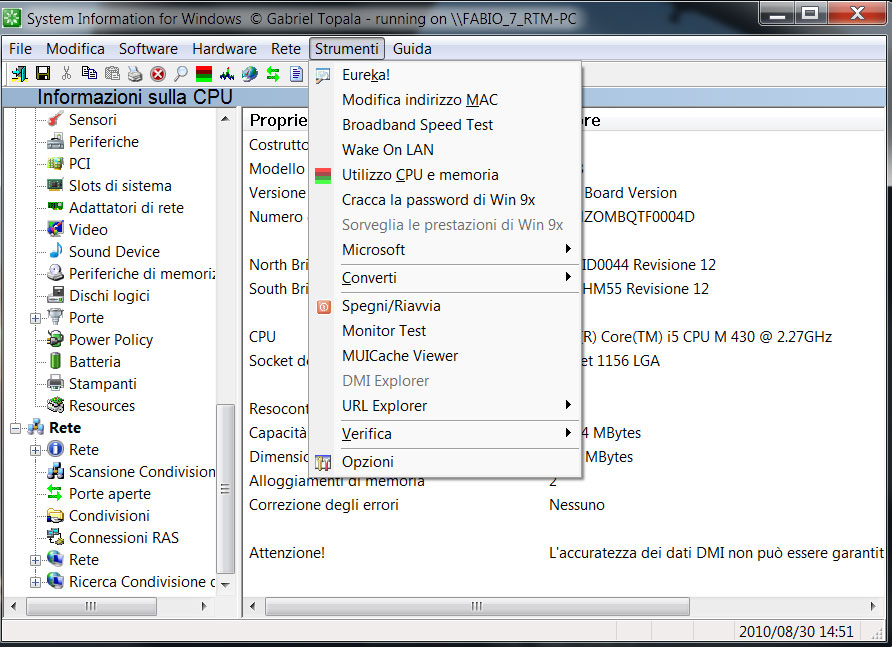Open the Converti submenu
Image resolution: width=892 pixels, height=647 pixels.
click(445, 278)
